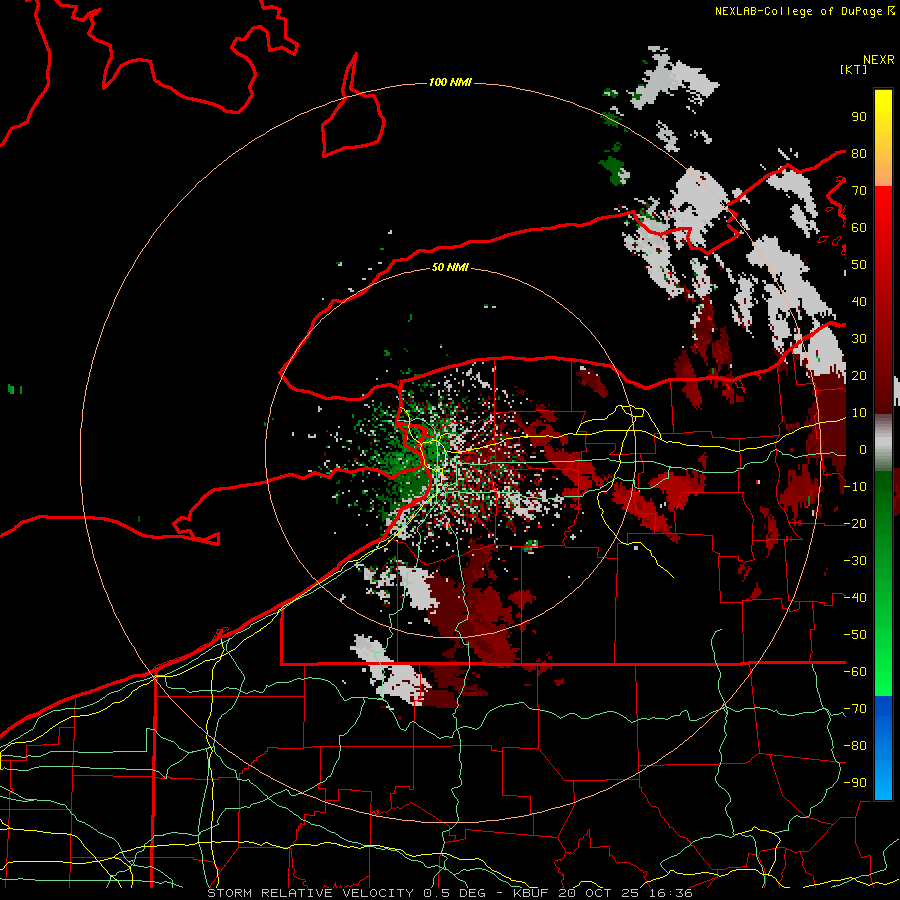Click the 80 value on velocity scale
Screen dimensions: 900x900
859,153
